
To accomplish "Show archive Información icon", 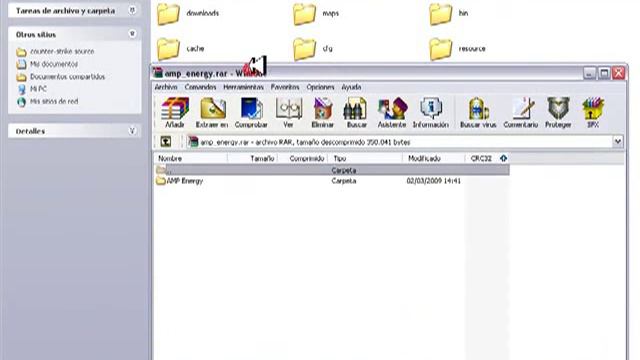I will coord(431,113).
